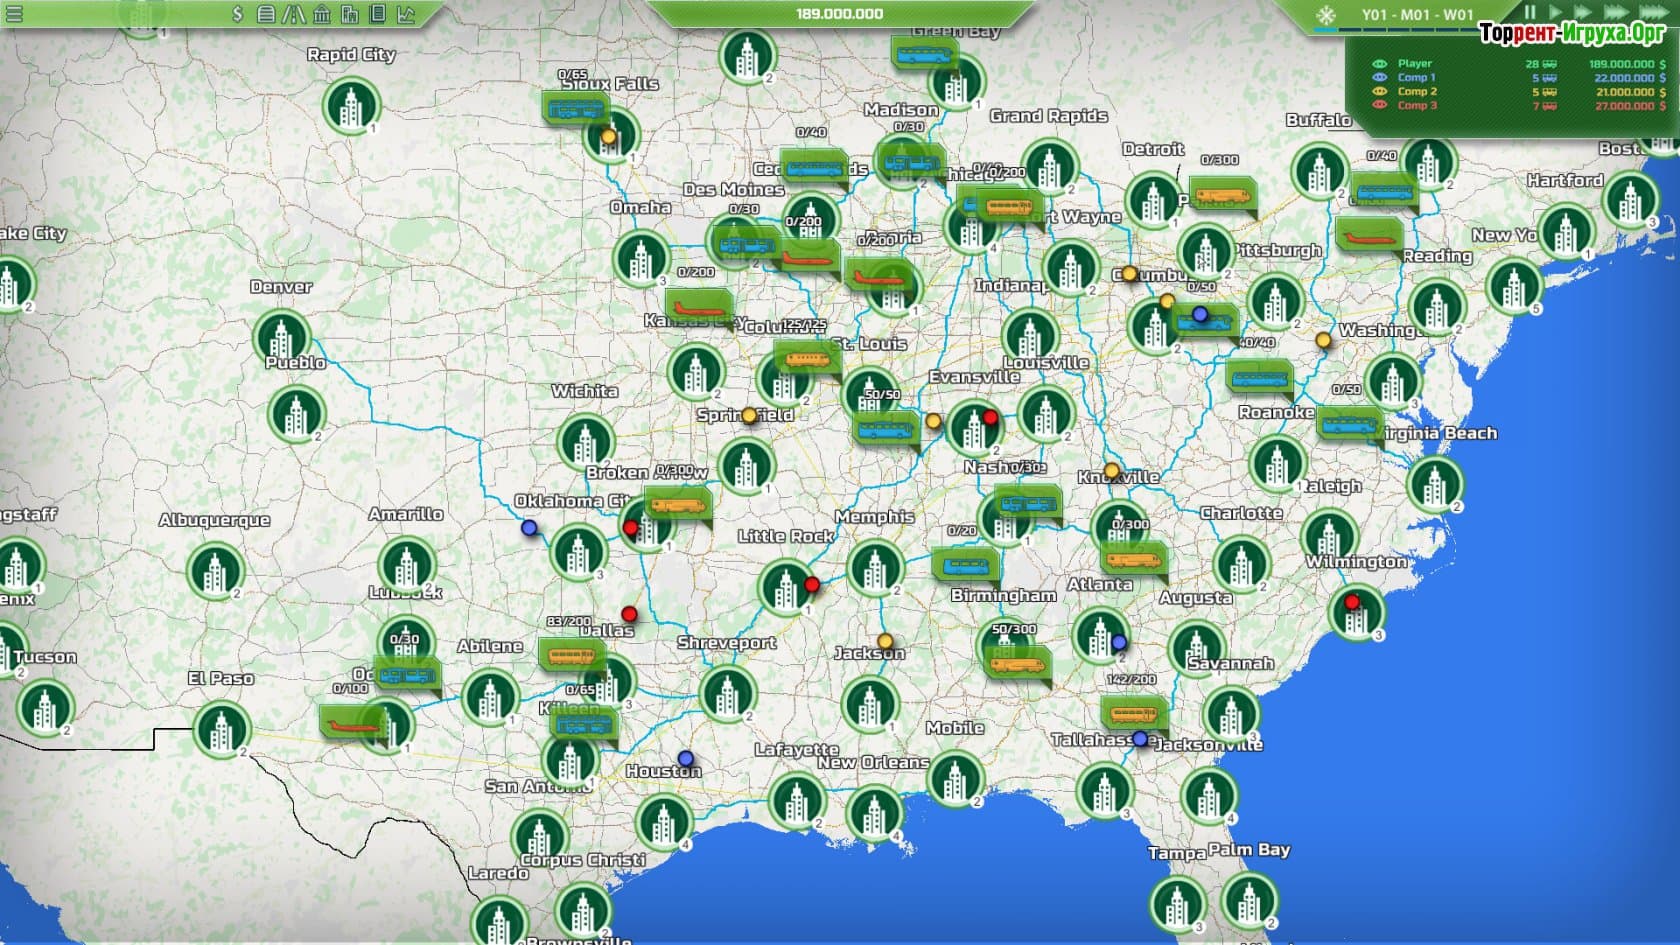1680x945 pixels.
Task: Toggle Player visibility eye icon
Action: click(x=1379, y=64)
